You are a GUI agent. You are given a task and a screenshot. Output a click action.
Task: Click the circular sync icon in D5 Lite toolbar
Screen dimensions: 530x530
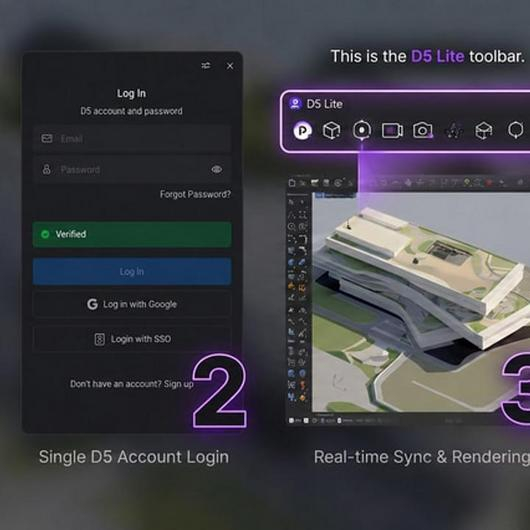(362, 130)
